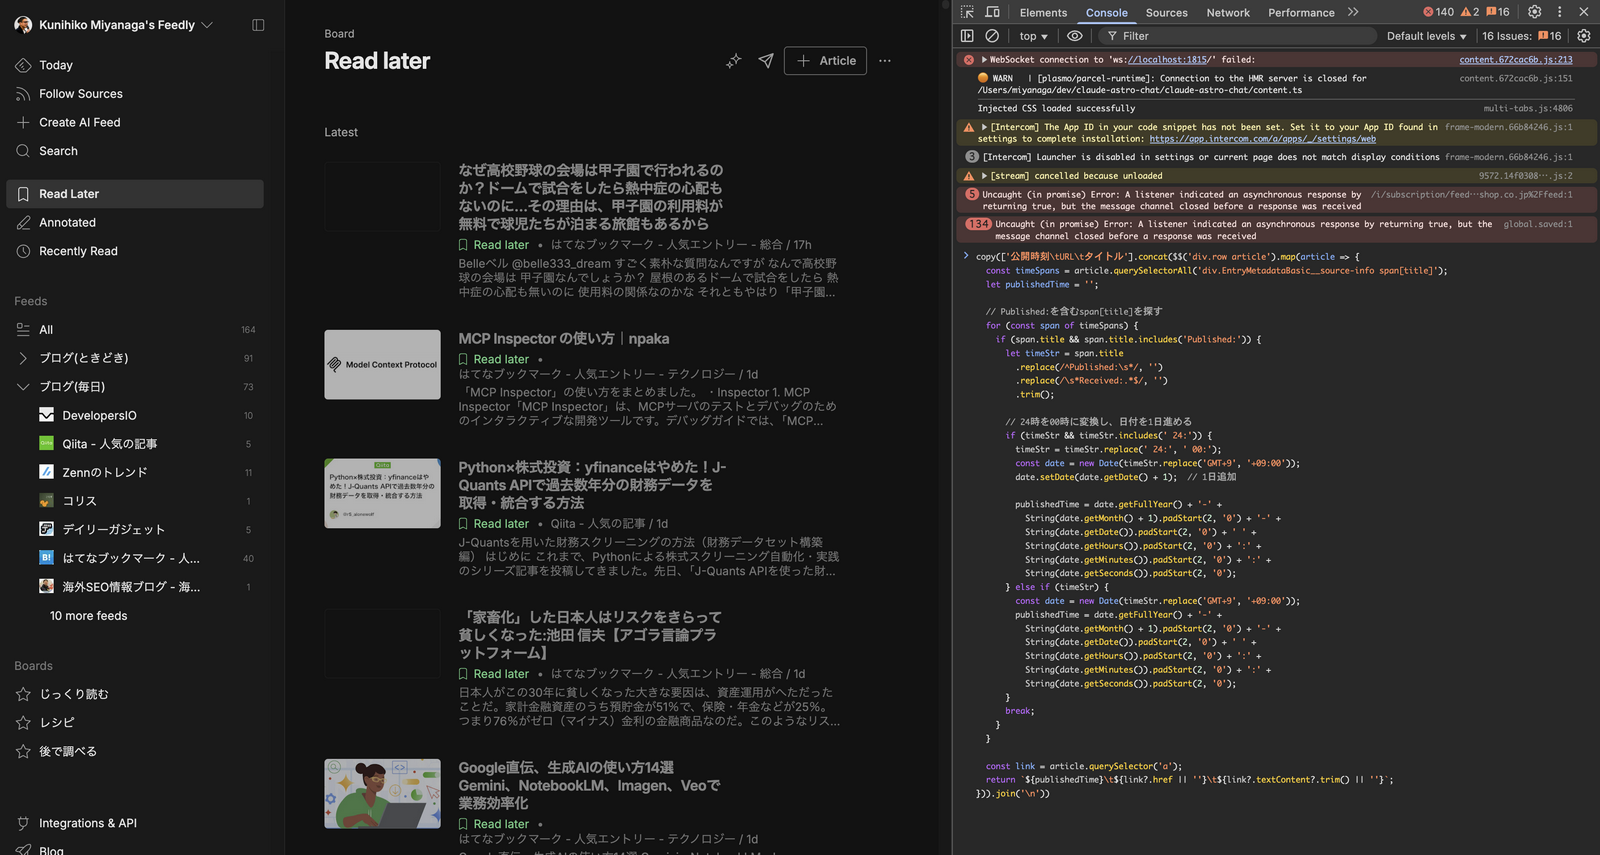The image size is (1600, 855).
Task: Open the Default levels dropdown
Action: 1426,36
